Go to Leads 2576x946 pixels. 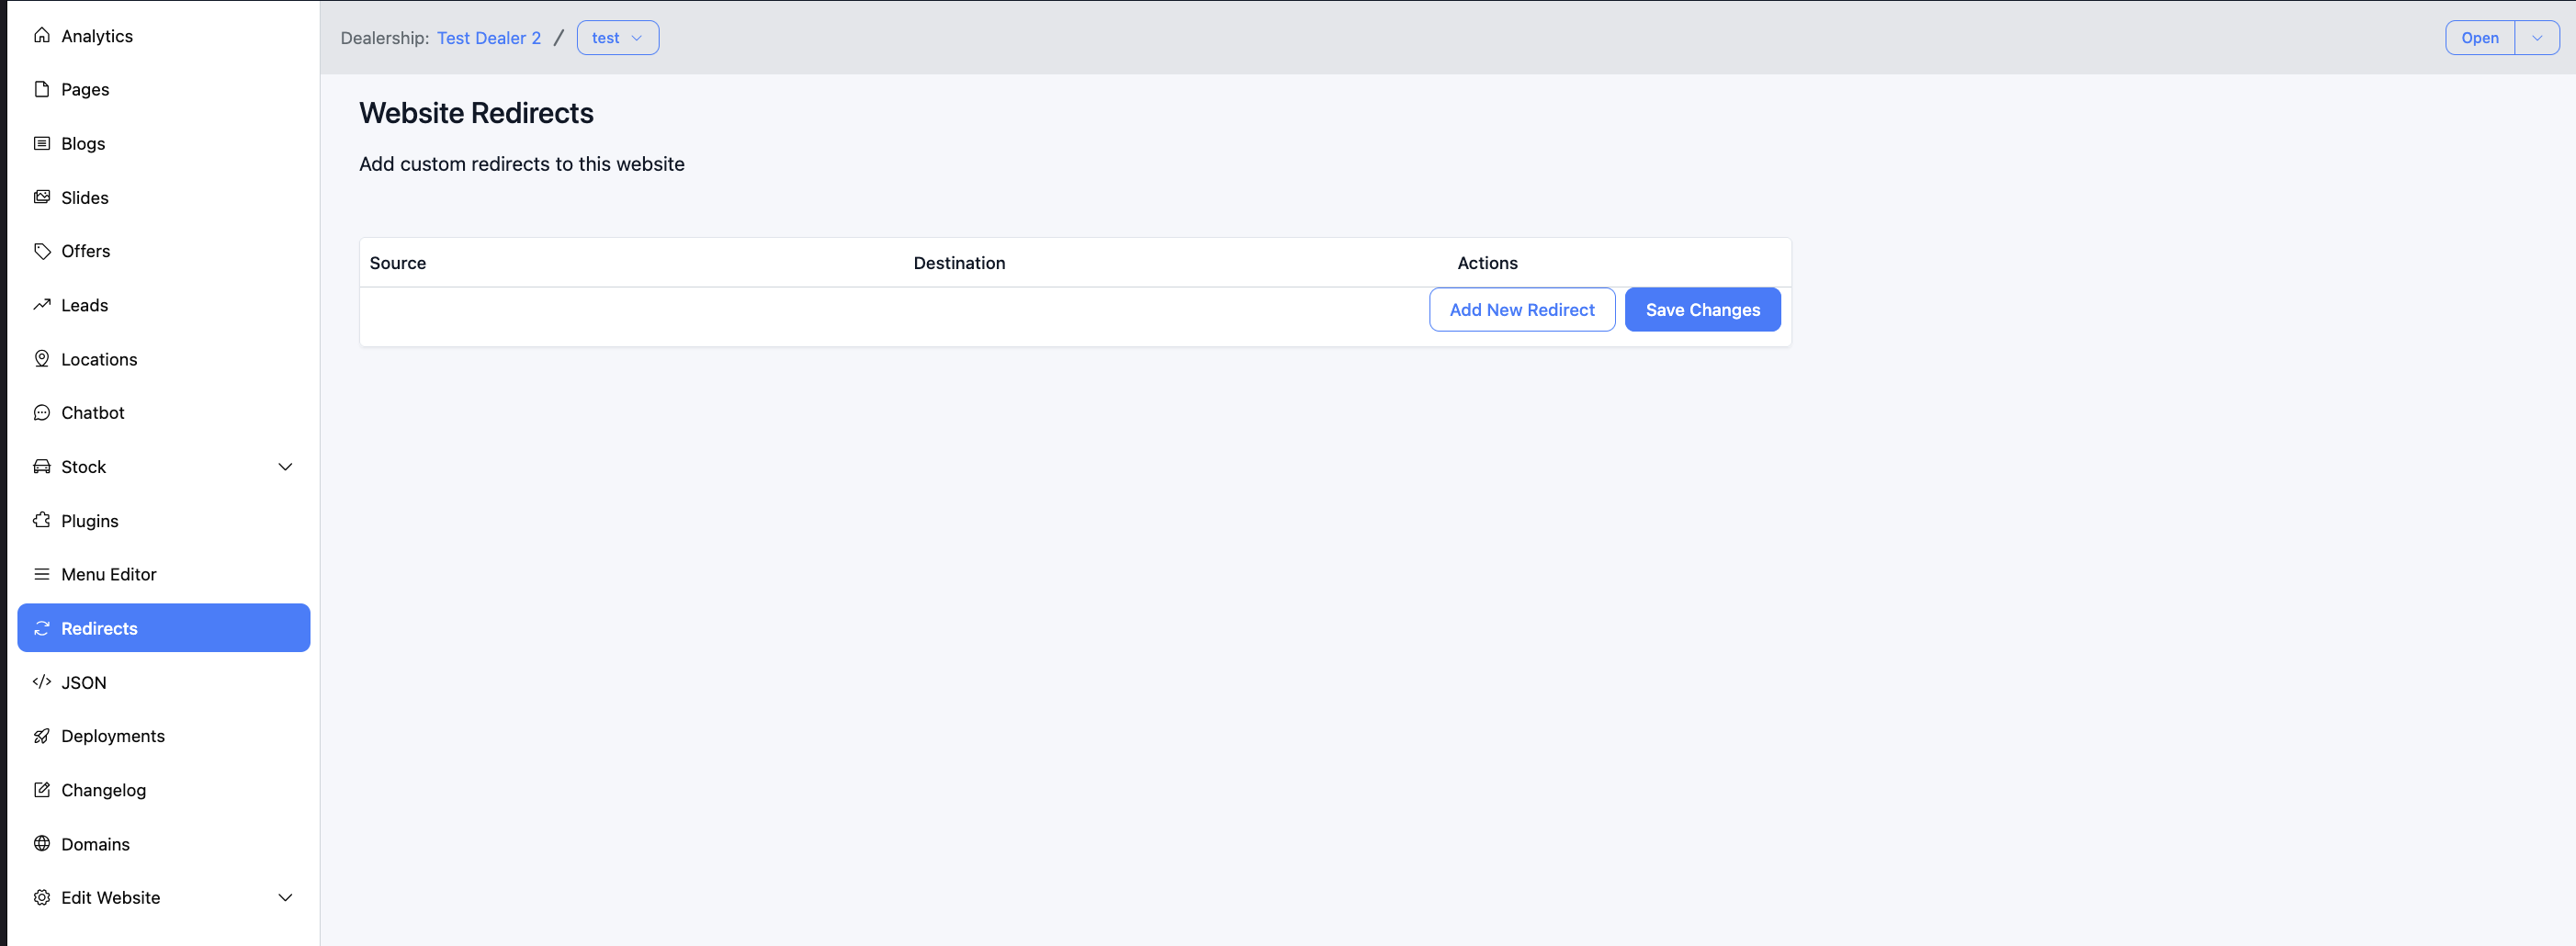point(164,305)
